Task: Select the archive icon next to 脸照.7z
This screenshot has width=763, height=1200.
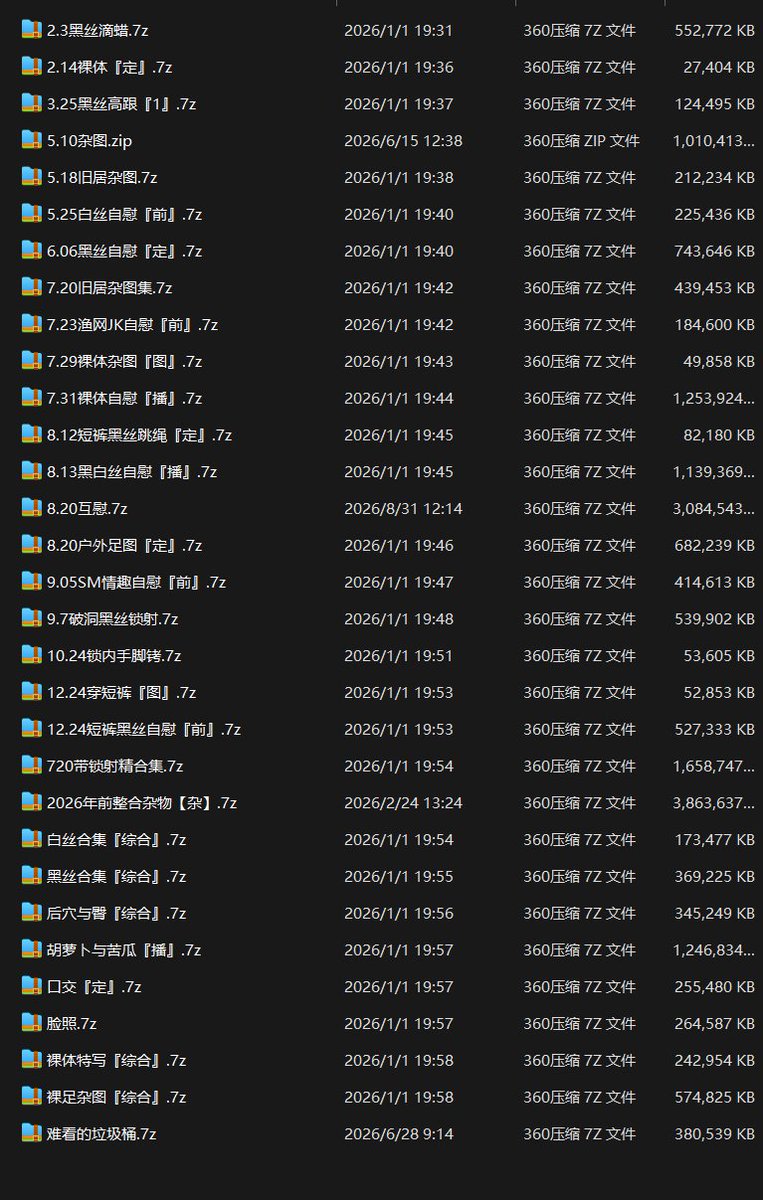Action: click(x=32, y=1023)
